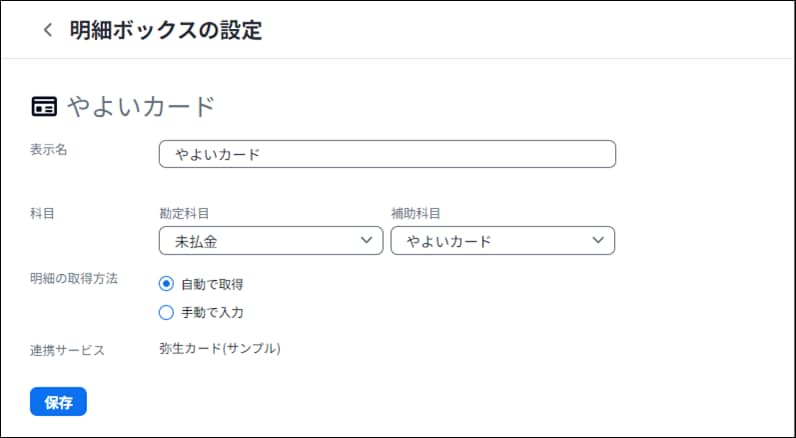Screen dimensions: 796x438
Task: Click the 勘定科目 label above dropdown
Action: [x=184, y=214]
